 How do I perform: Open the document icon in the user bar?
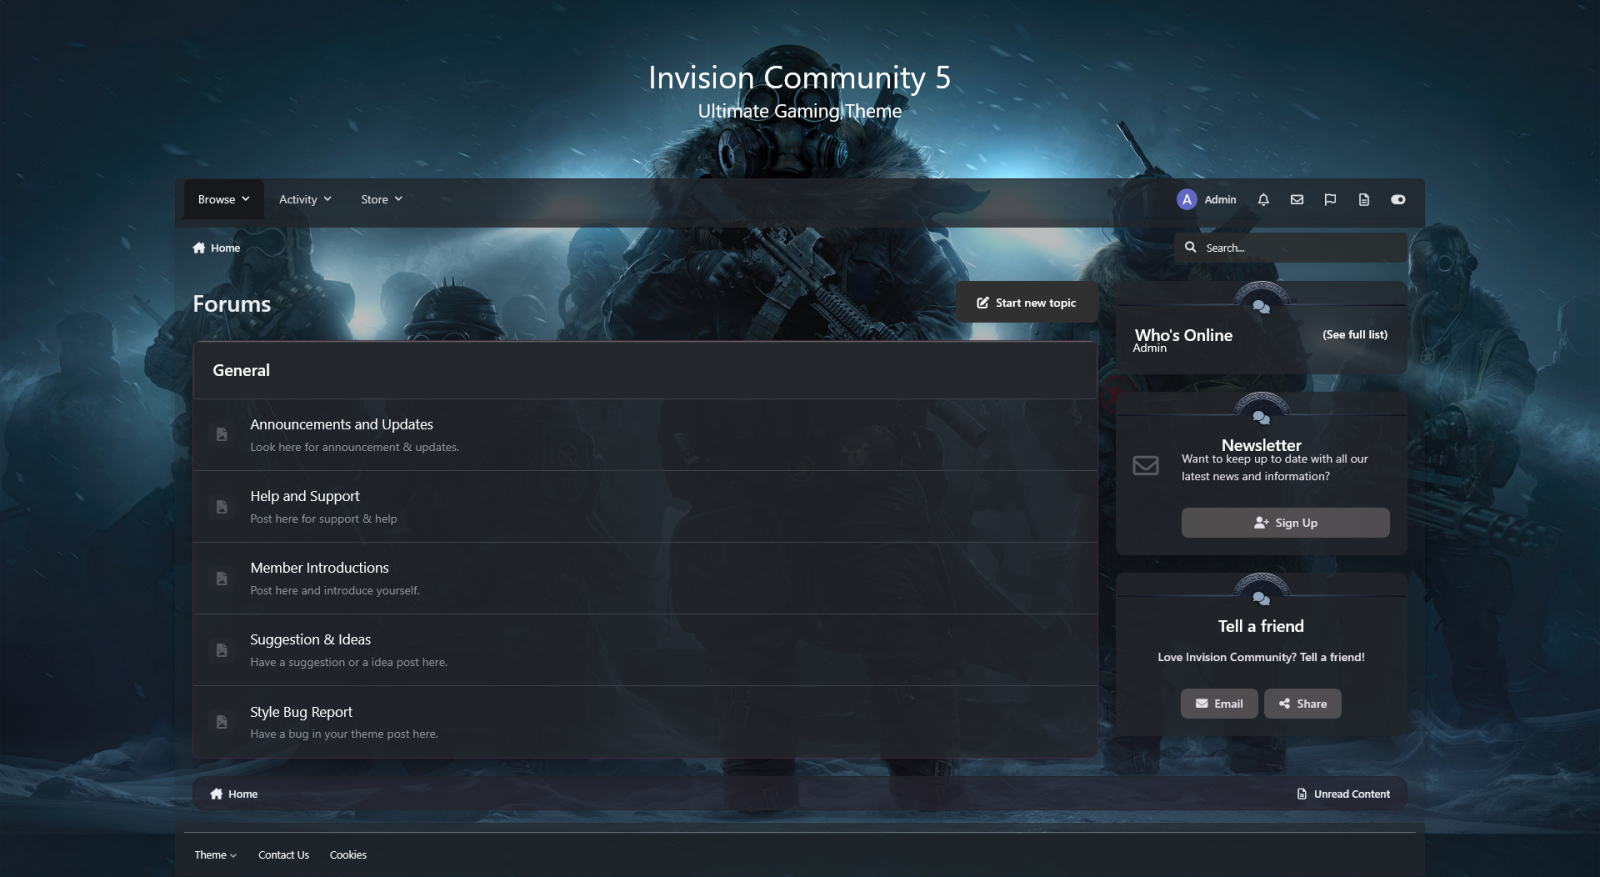point(1364,200)
